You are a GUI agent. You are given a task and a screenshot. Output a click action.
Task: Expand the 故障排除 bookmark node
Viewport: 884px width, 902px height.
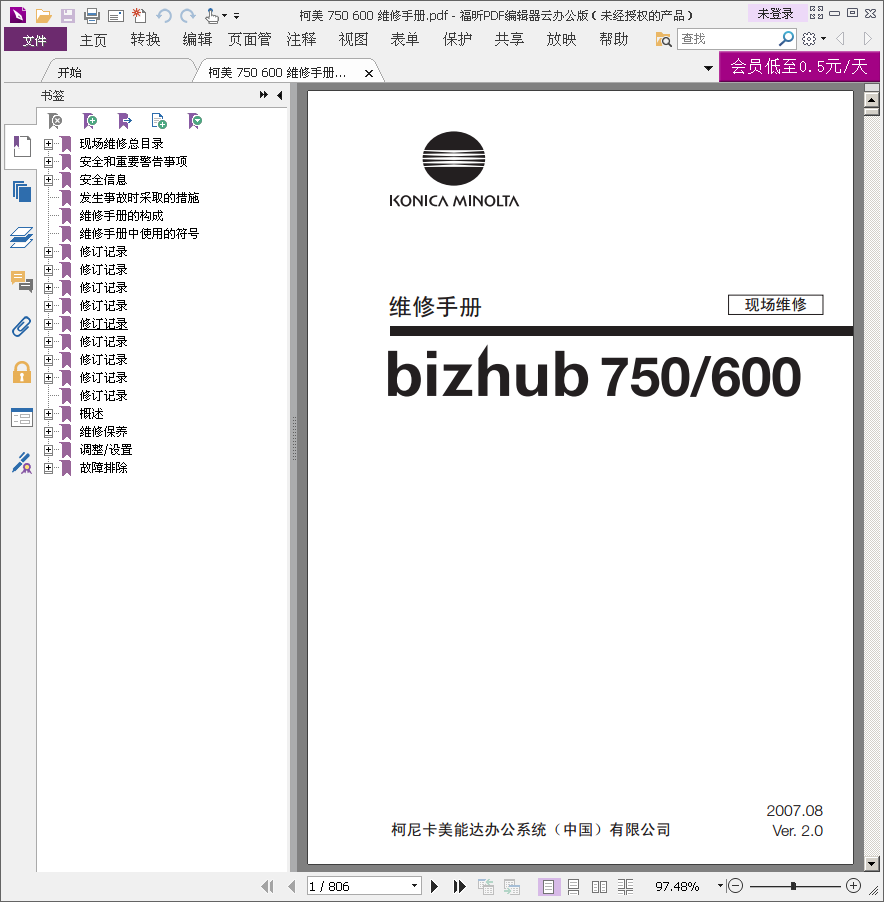click(x=48, y=468)
